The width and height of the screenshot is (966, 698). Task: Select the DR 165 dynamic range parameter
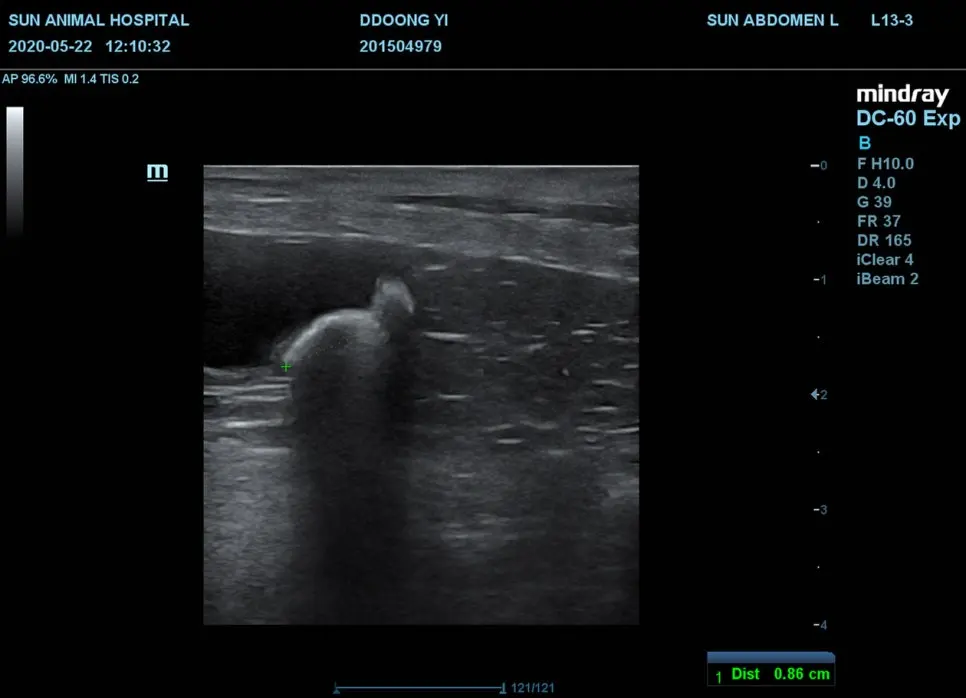[x=884, y=240]
